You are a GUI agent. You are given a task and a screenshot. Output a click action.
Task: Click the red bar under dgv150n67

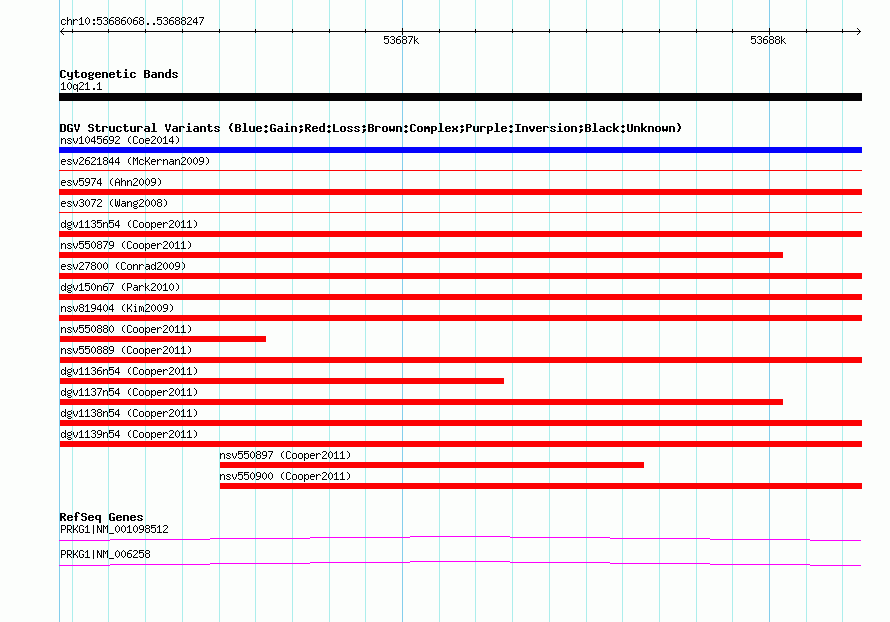point(460,297)
